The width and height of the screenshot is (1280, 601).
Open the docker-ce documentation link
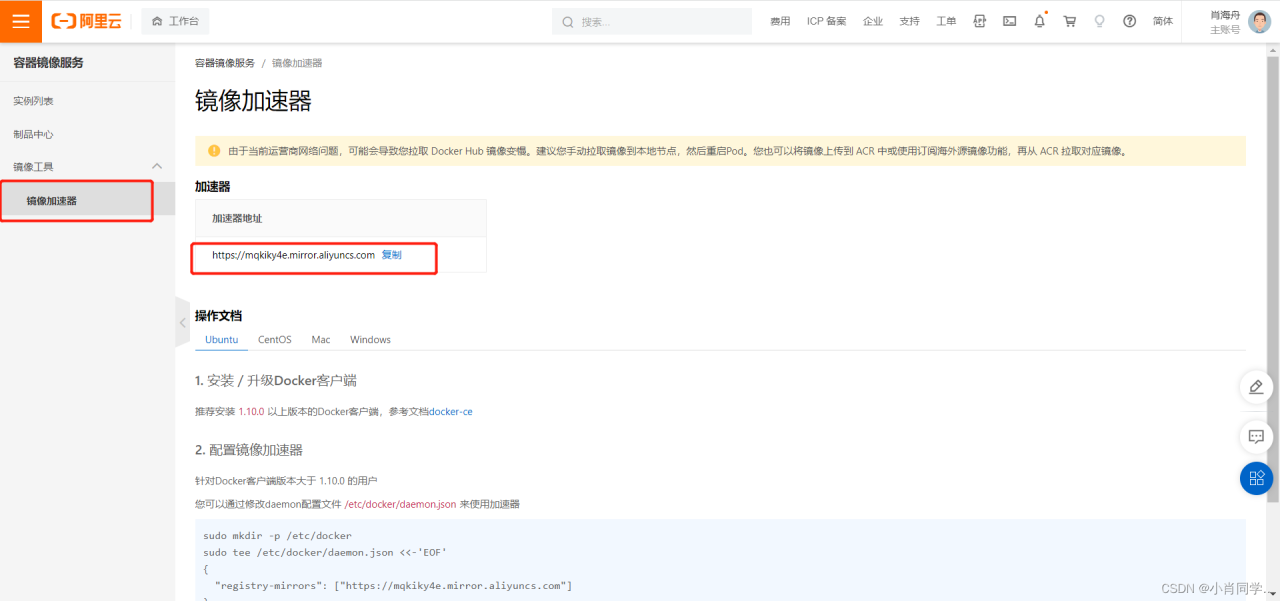(449, 411)
